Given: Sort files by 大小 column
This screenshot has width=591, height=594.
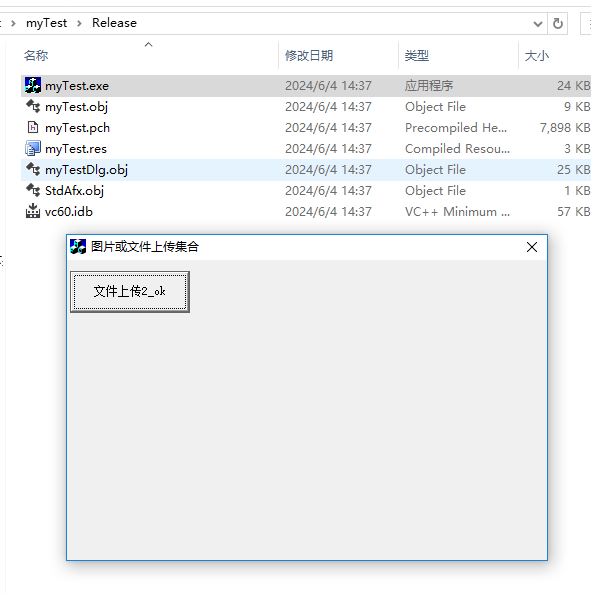Looking at the screenshot, I should [536, 56].
